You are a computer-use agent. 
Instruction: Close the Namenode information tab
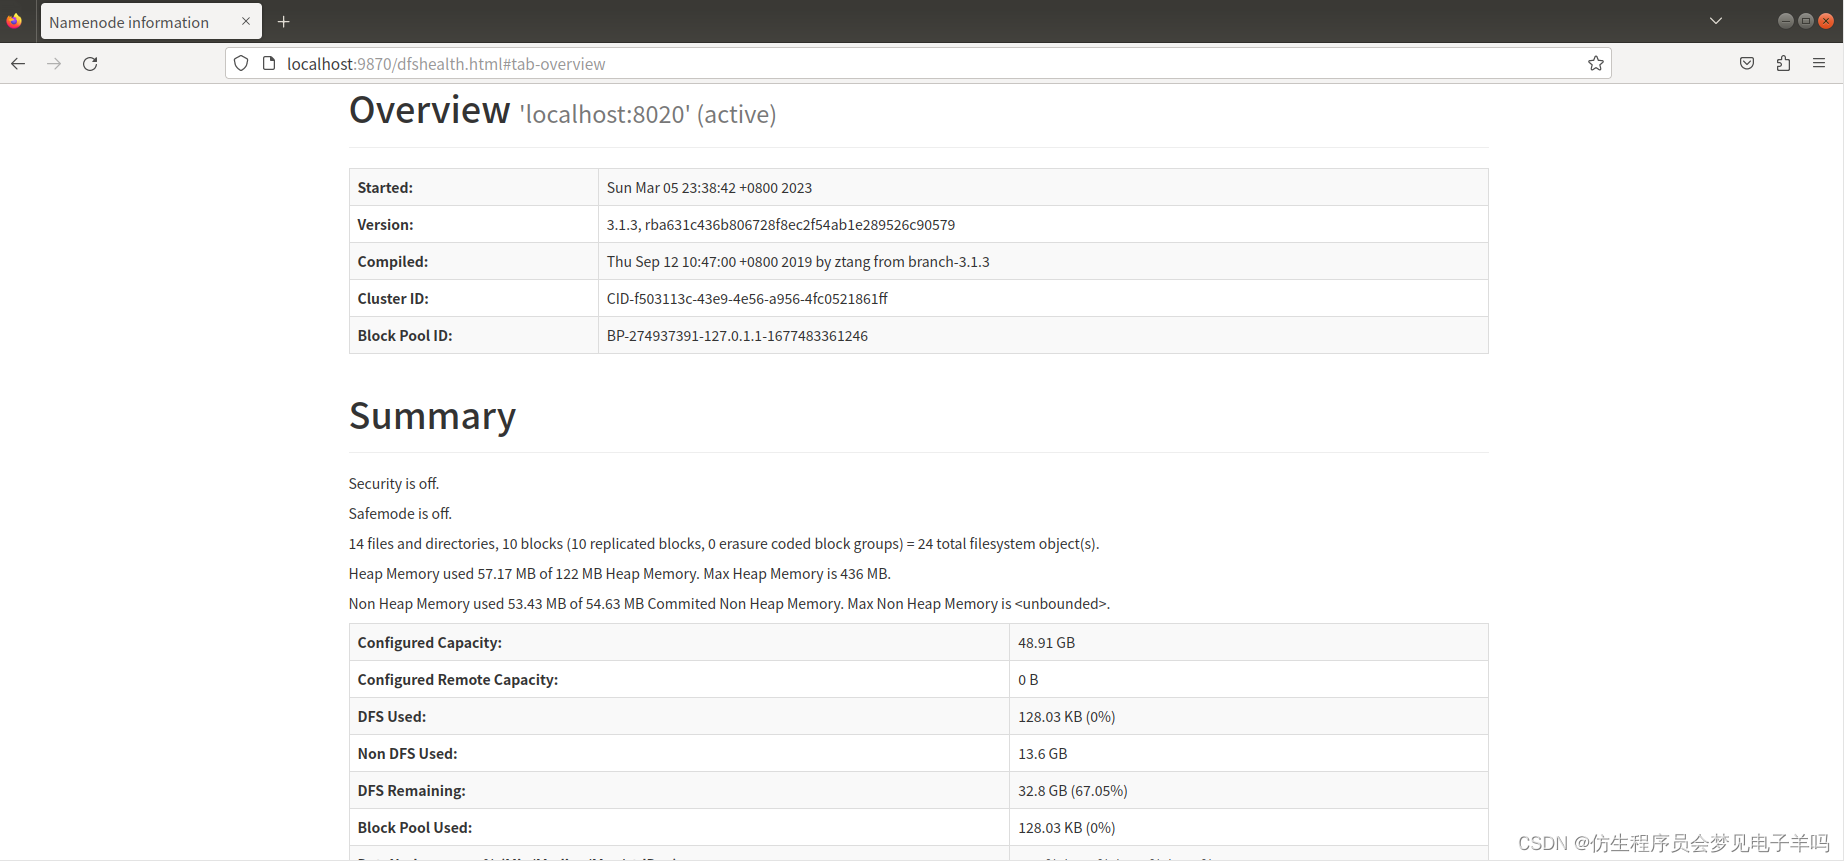pyautogui.click(x=246, y=21)
